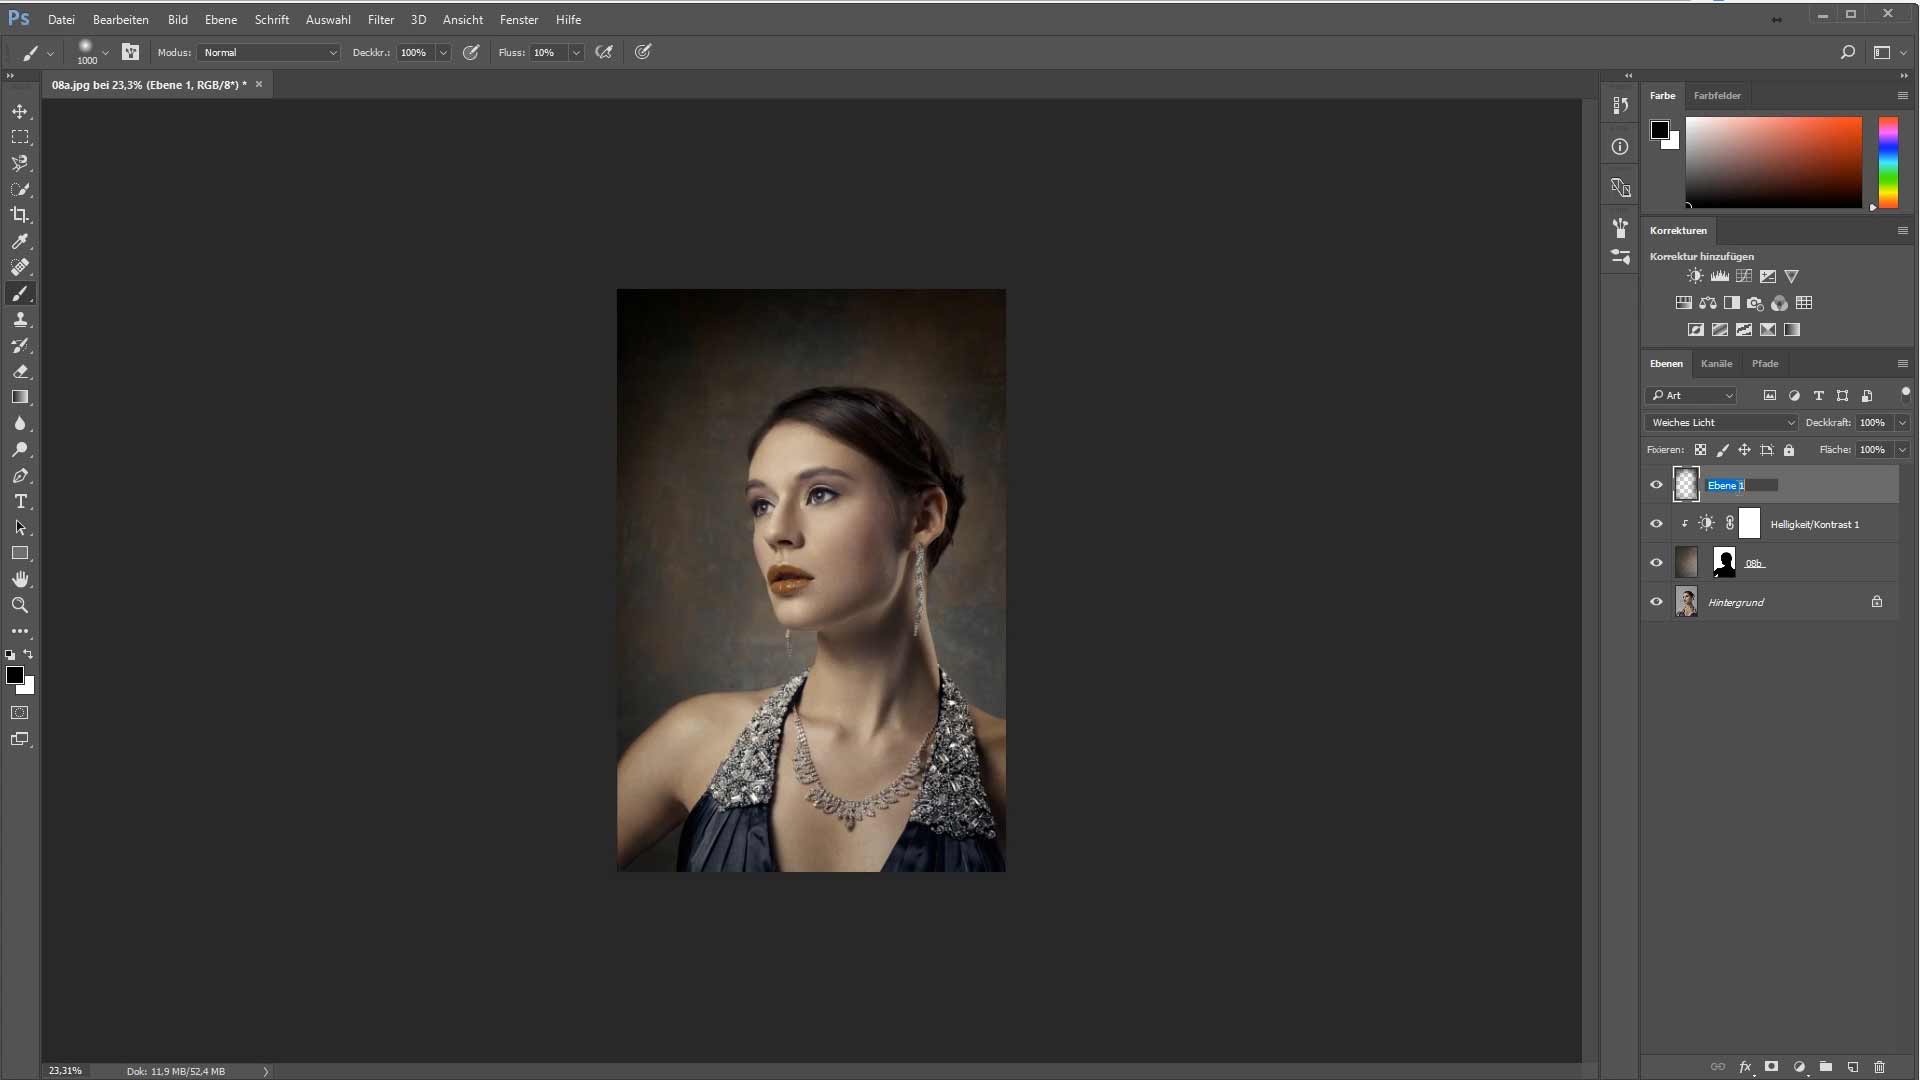Open the Weiches Licht blend mode dropdown

tap(1721, 422)
